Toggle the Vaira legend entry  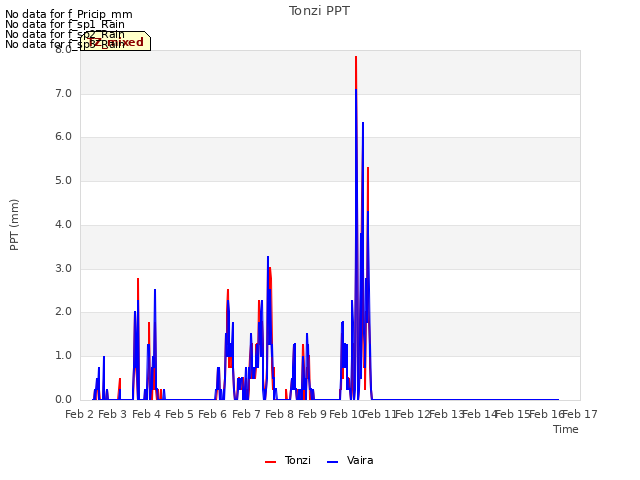point(350,460)
